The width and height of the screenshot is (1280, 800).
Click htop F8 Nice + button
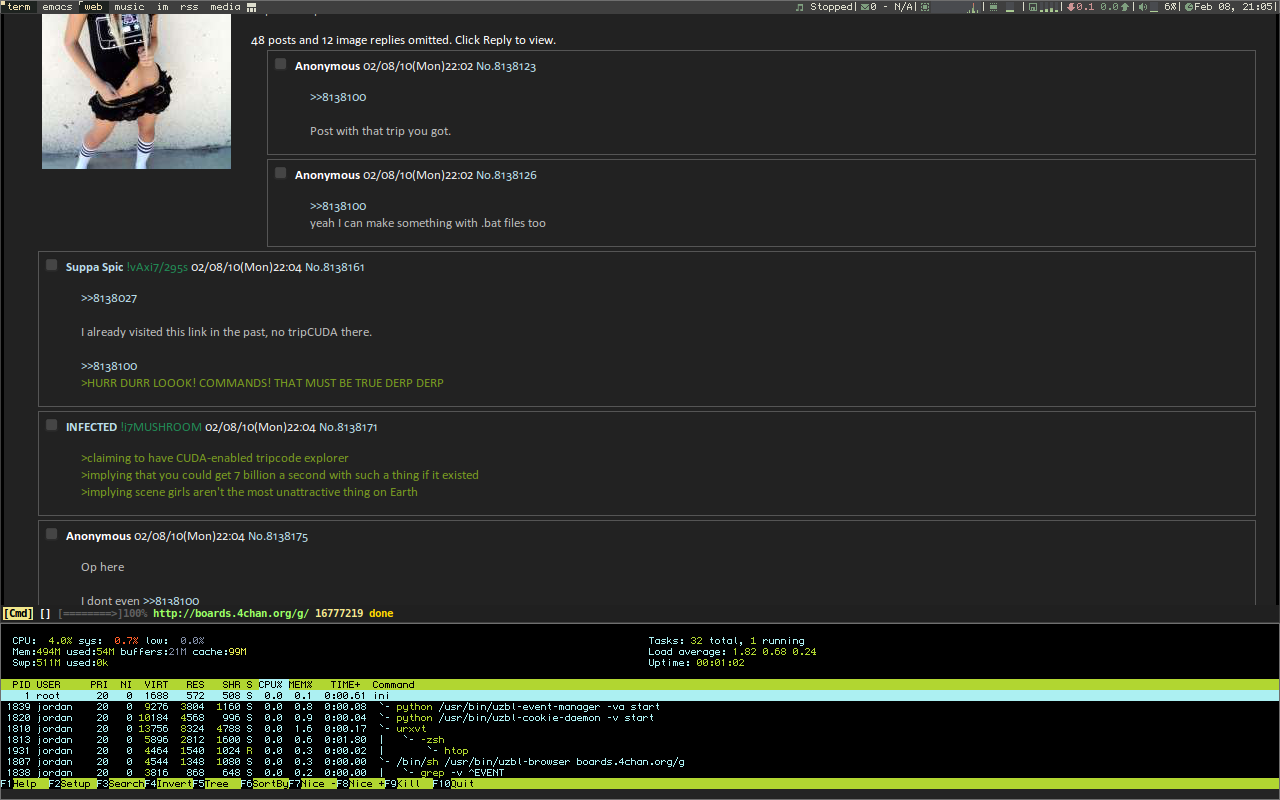361,784
